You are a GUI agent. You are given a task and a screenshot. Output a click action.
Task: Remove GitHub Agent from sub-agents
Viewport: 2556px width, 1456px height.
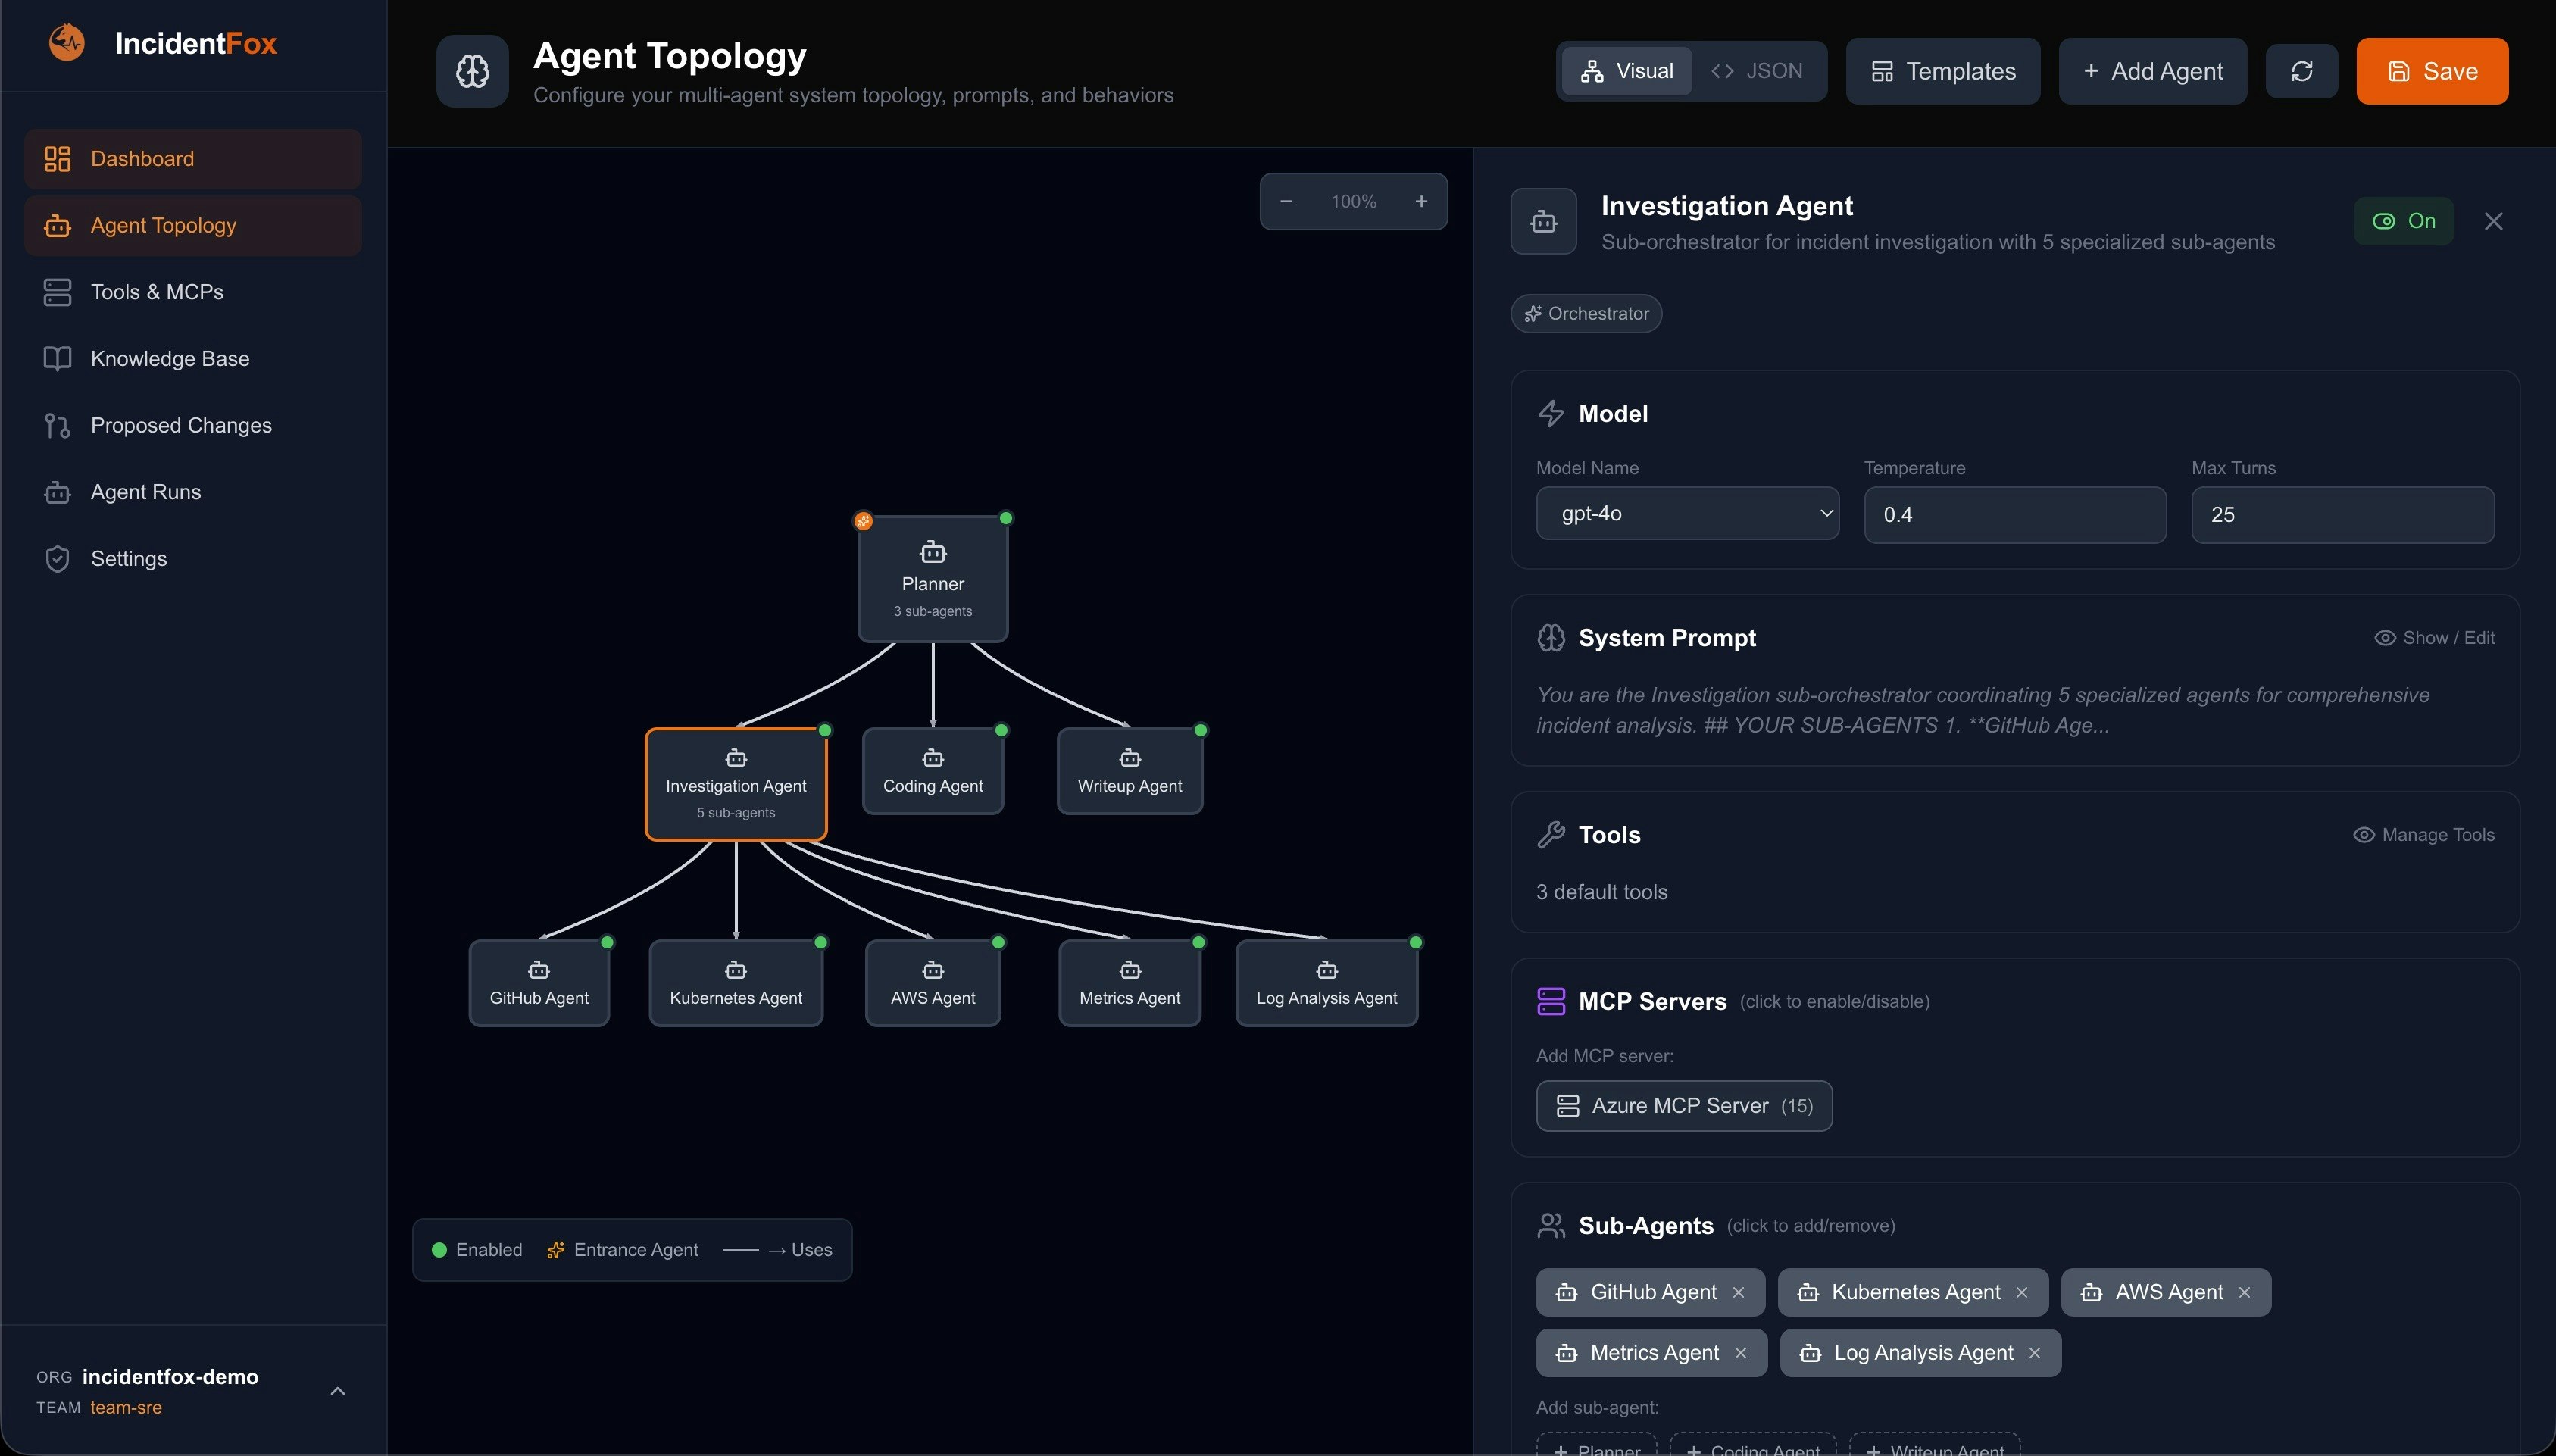pyautogui.click(x=1739, y=1292)
